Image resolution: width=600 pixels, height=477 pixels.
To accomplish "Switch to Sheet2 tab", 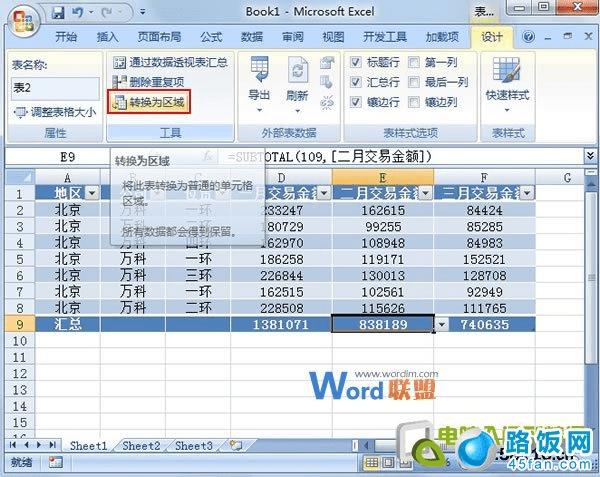I will click(x=141, y=446).
